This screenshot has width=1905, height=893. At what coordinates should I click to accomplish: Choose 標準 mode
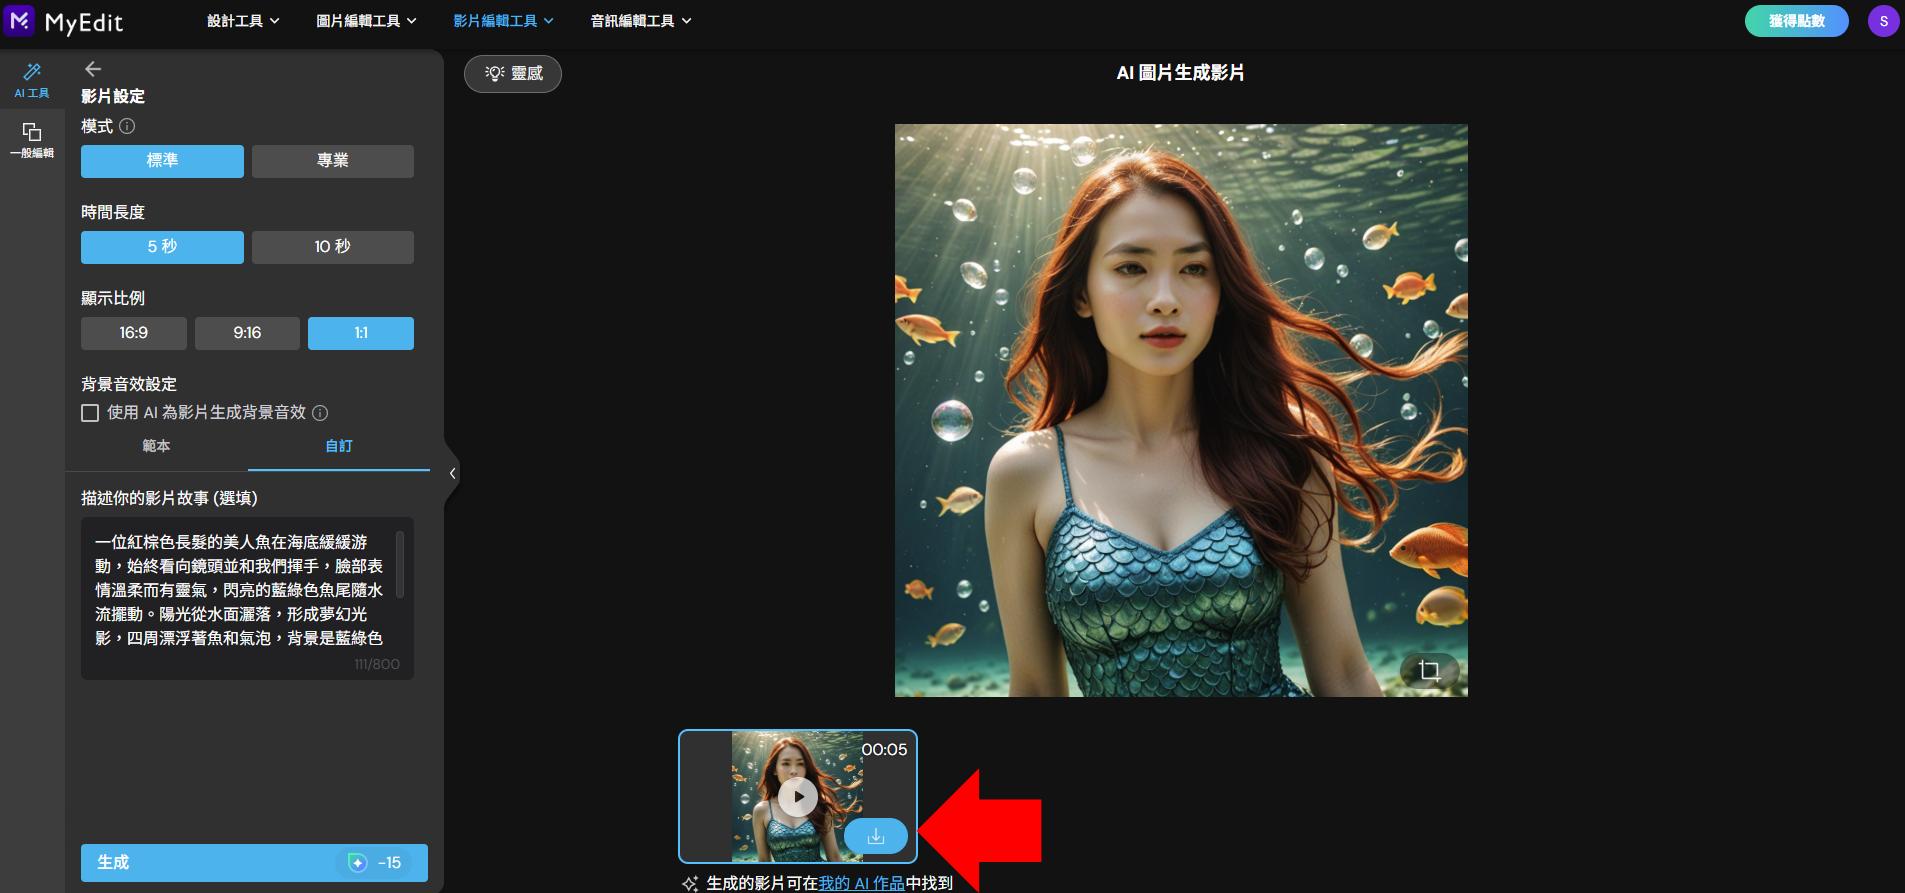[162, 161]
